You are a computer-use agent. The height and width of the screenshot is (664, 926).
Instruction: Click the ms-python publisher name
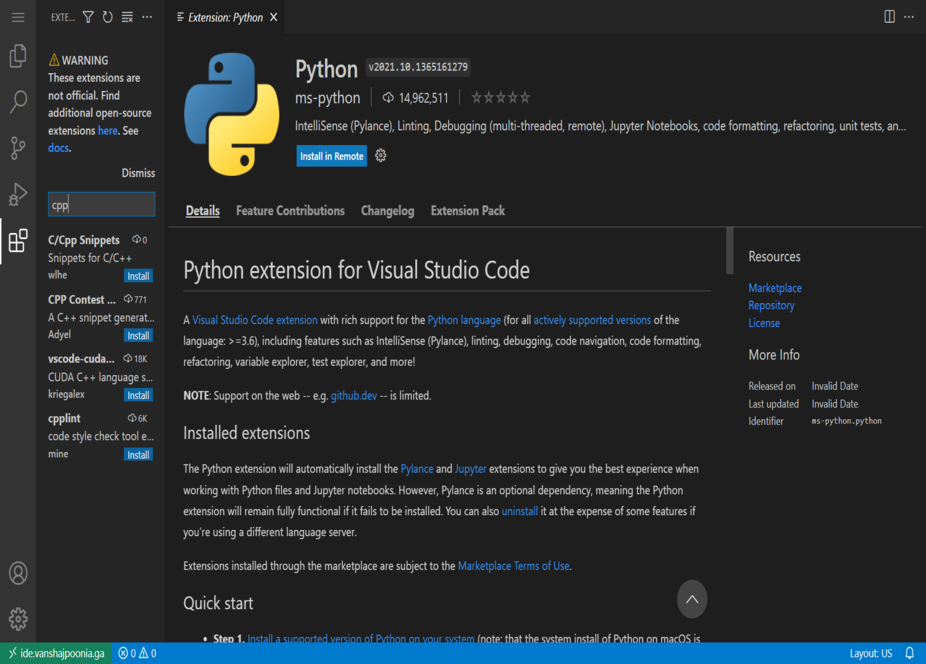point(327,97)
